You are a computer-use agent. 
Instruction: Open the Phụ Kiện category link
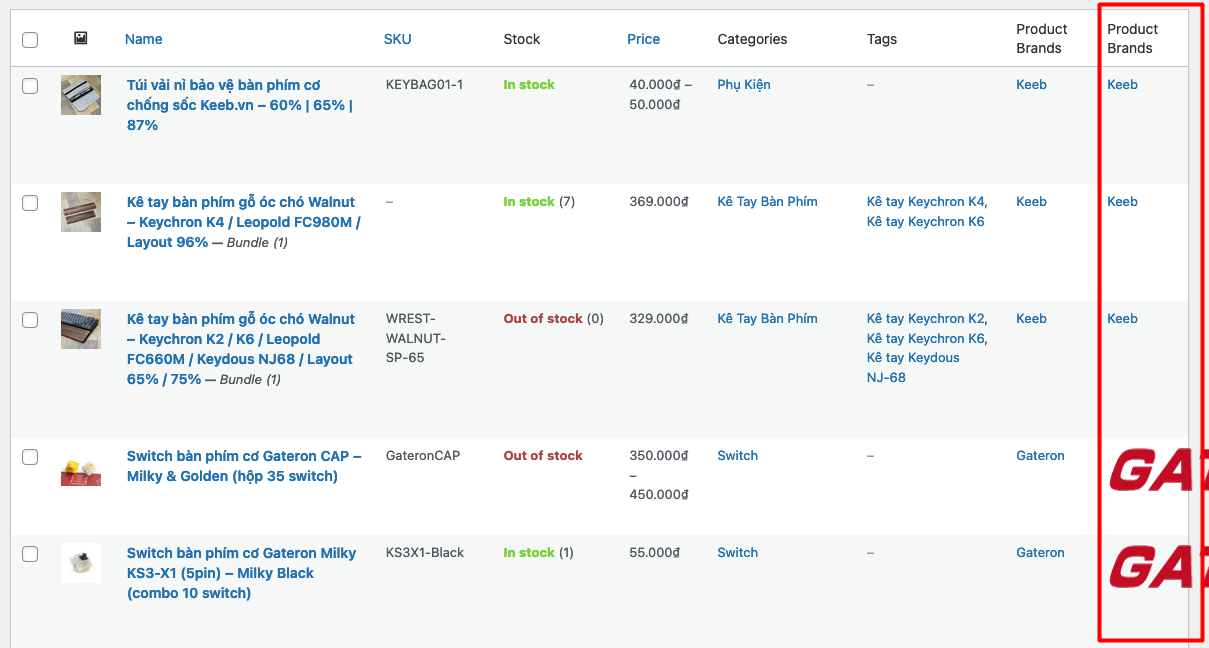click(x=743, y=85)
